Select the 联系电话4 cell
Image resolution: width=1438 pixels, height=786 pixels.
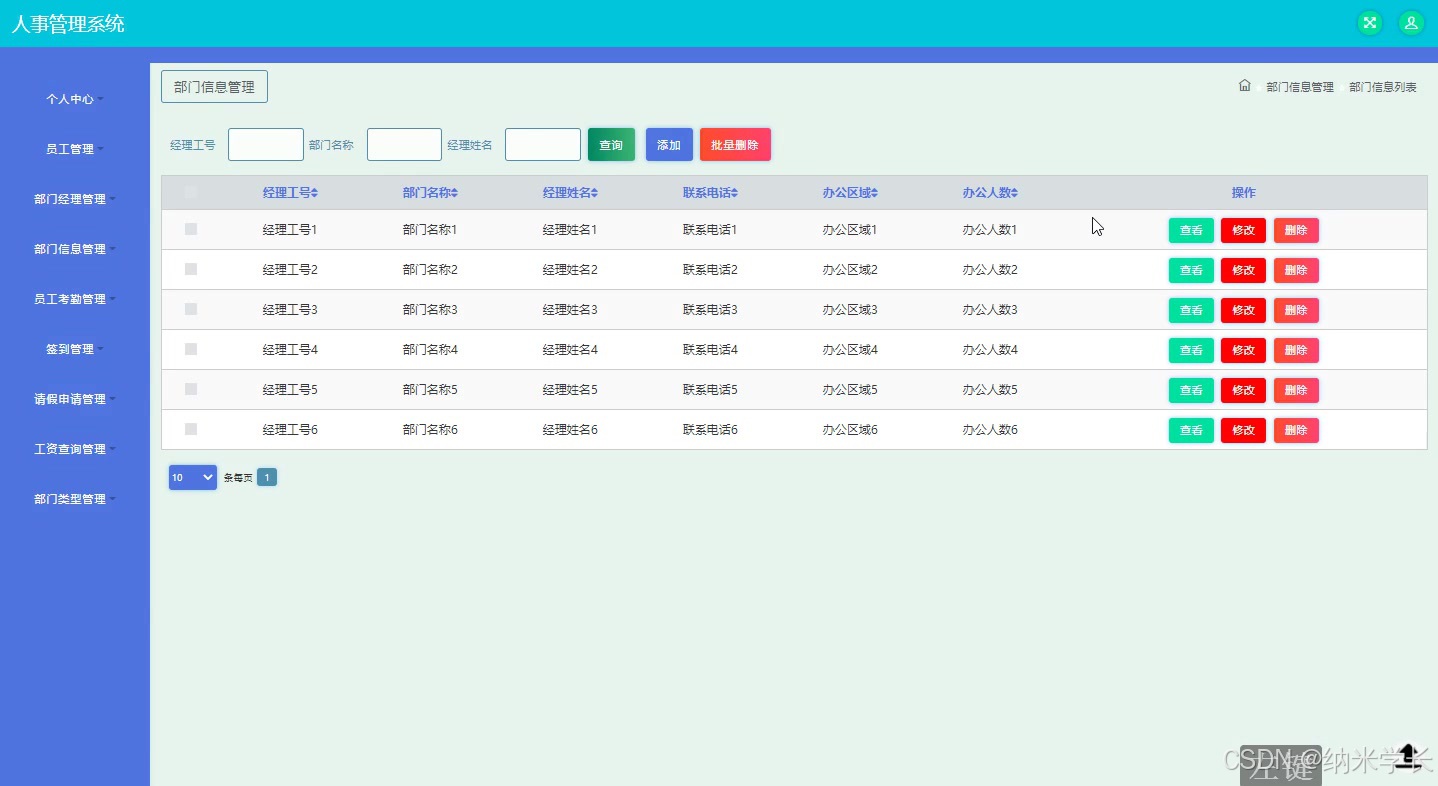coord(710,349)
